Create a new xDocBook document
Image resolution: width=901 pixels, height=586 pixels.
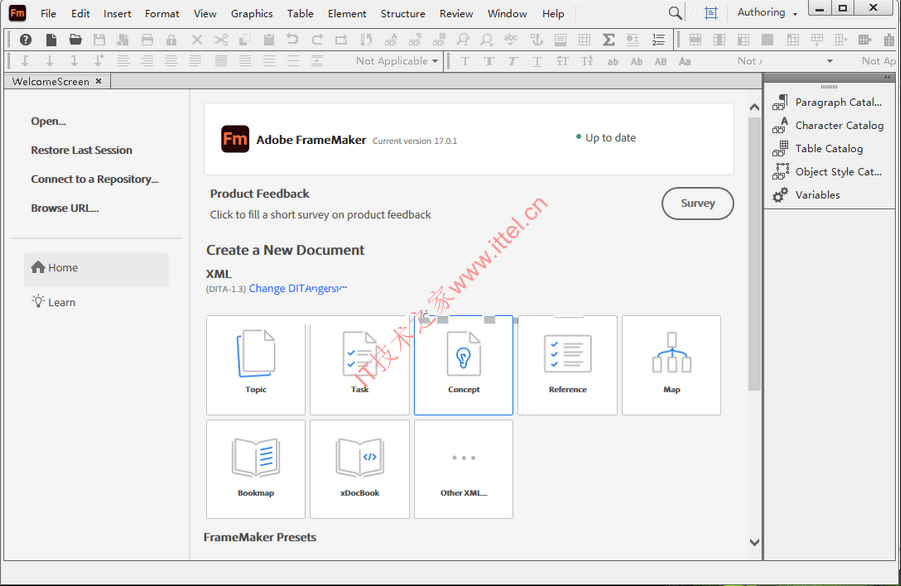coord(360,469)
